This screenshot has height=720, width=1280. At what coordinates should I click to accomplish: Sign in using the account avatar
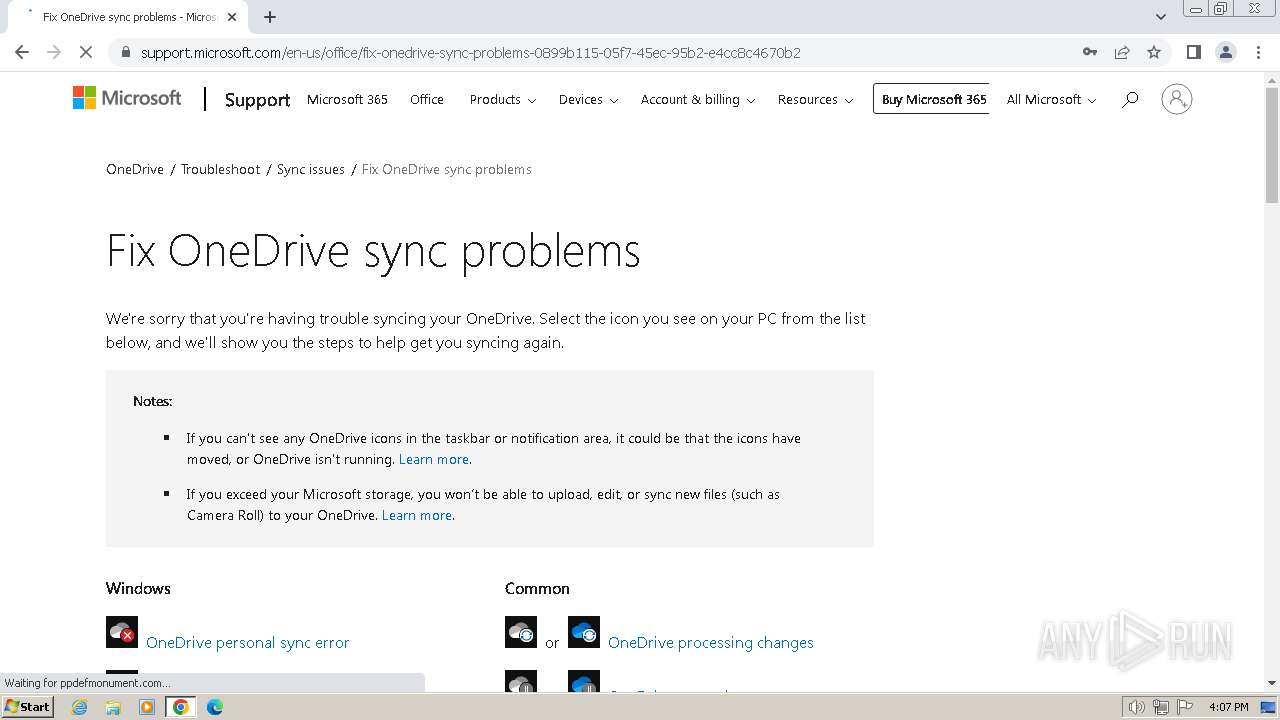click(x=1177, y=99)
